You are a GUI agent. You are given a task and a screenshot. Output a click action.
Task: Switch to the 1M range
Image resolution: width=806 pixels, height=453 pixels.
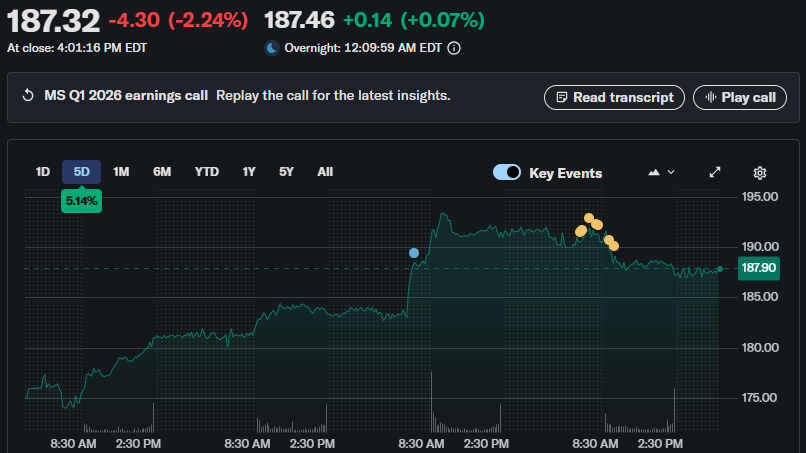click(x=121, y=171)
